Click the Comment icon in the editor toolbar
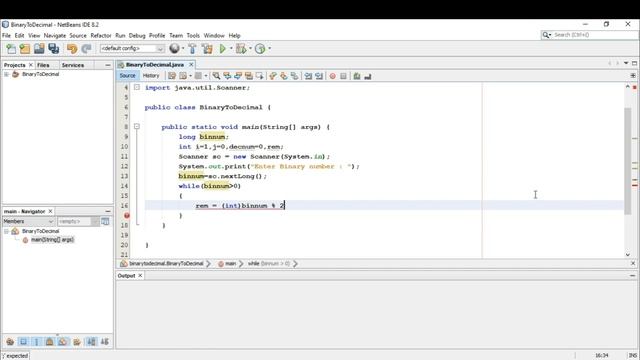The image size is (640, 360). [x=357, y=76]
